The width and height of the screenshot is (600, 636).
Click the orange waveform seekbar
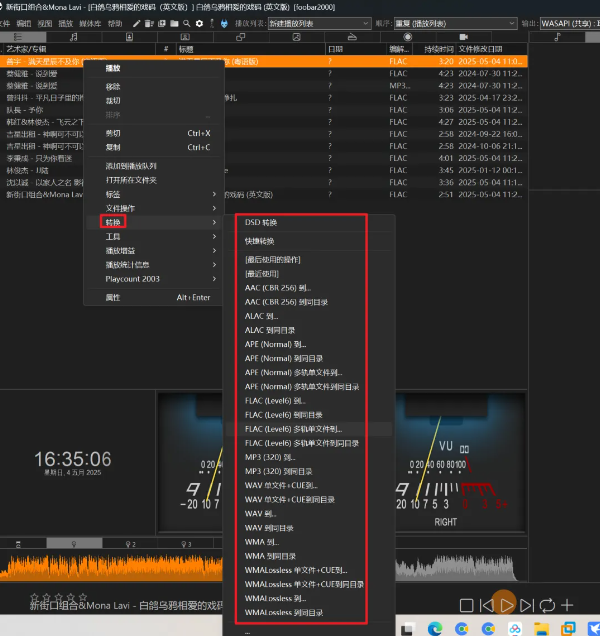pyautogui.click(x=111, y=565)
